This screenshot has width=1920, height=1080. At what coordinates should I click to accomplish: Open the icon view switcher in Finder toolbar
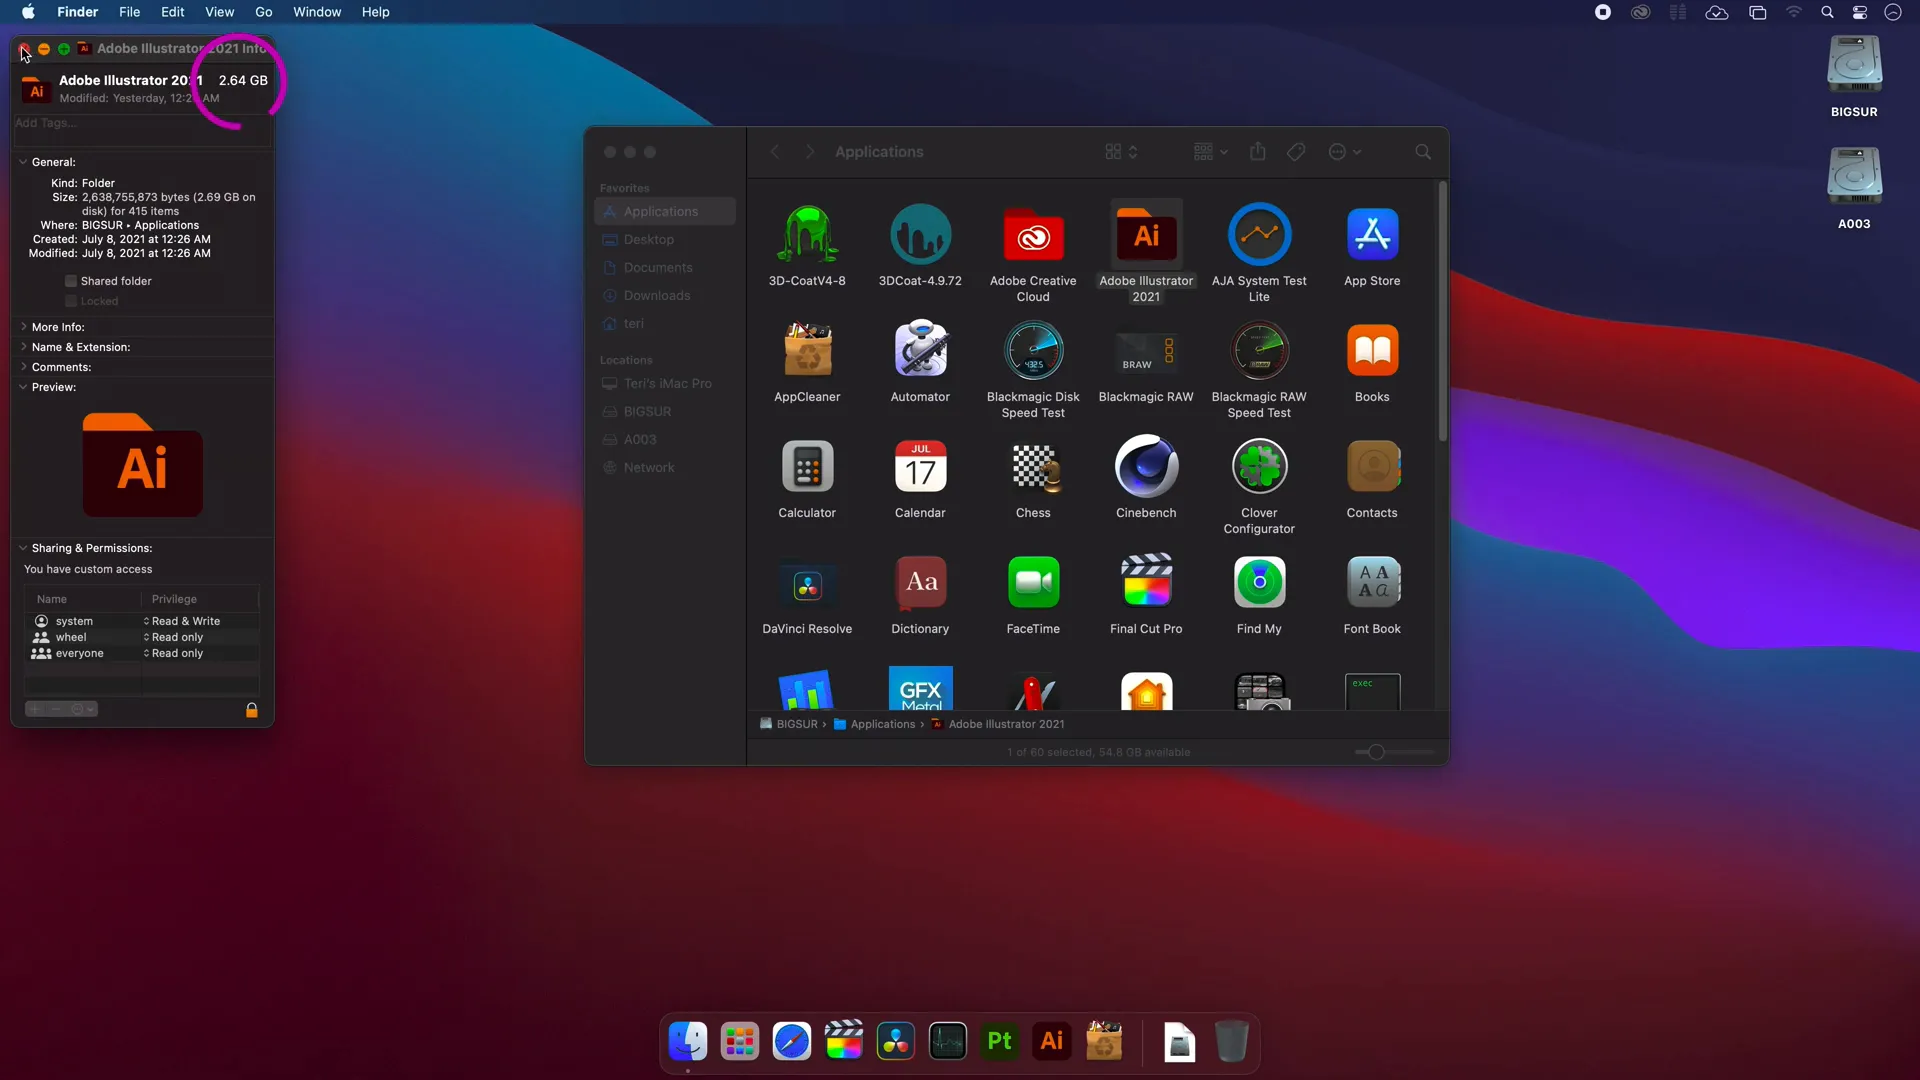[1121, 152]
